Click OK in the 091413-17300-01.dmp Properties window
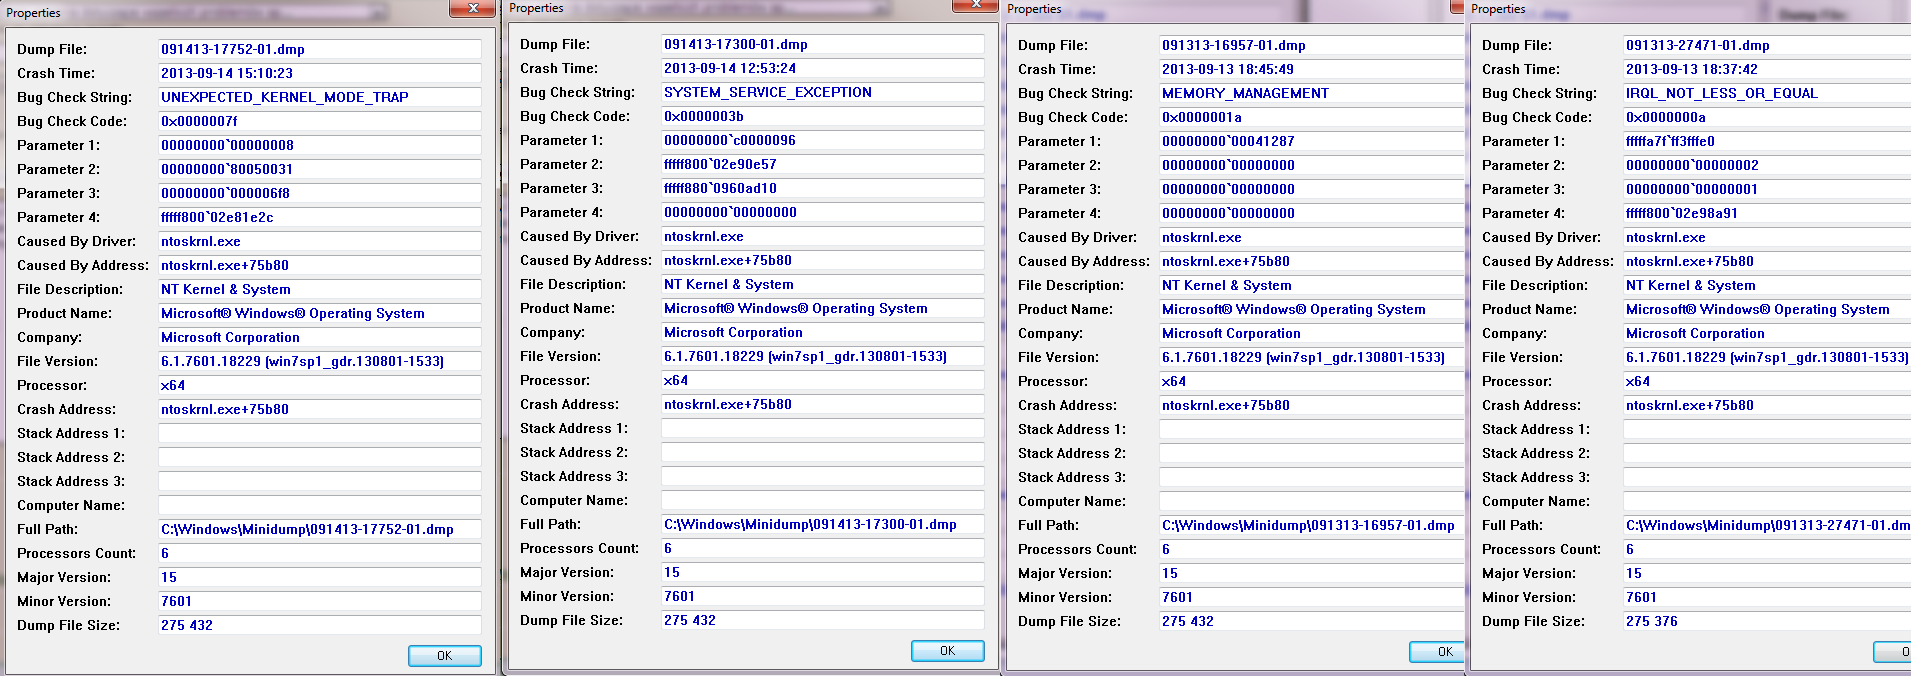Viewport: 1911px width, 676px height. click(948, 651)
